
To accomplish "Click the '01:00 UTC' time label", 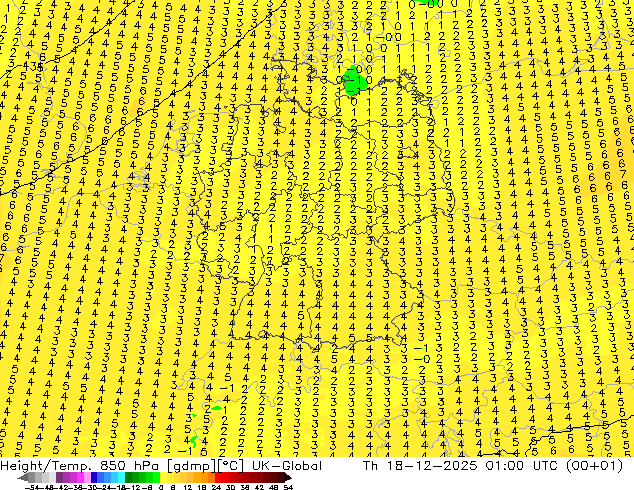I will [x=523, y=466].
